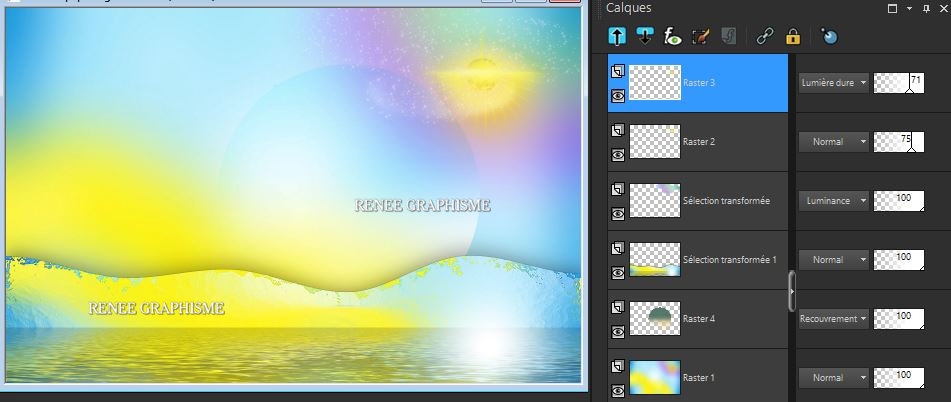Click the Sélection transformée layer name
The width and height of the screenshot is (951, 402).
[726, 200]
